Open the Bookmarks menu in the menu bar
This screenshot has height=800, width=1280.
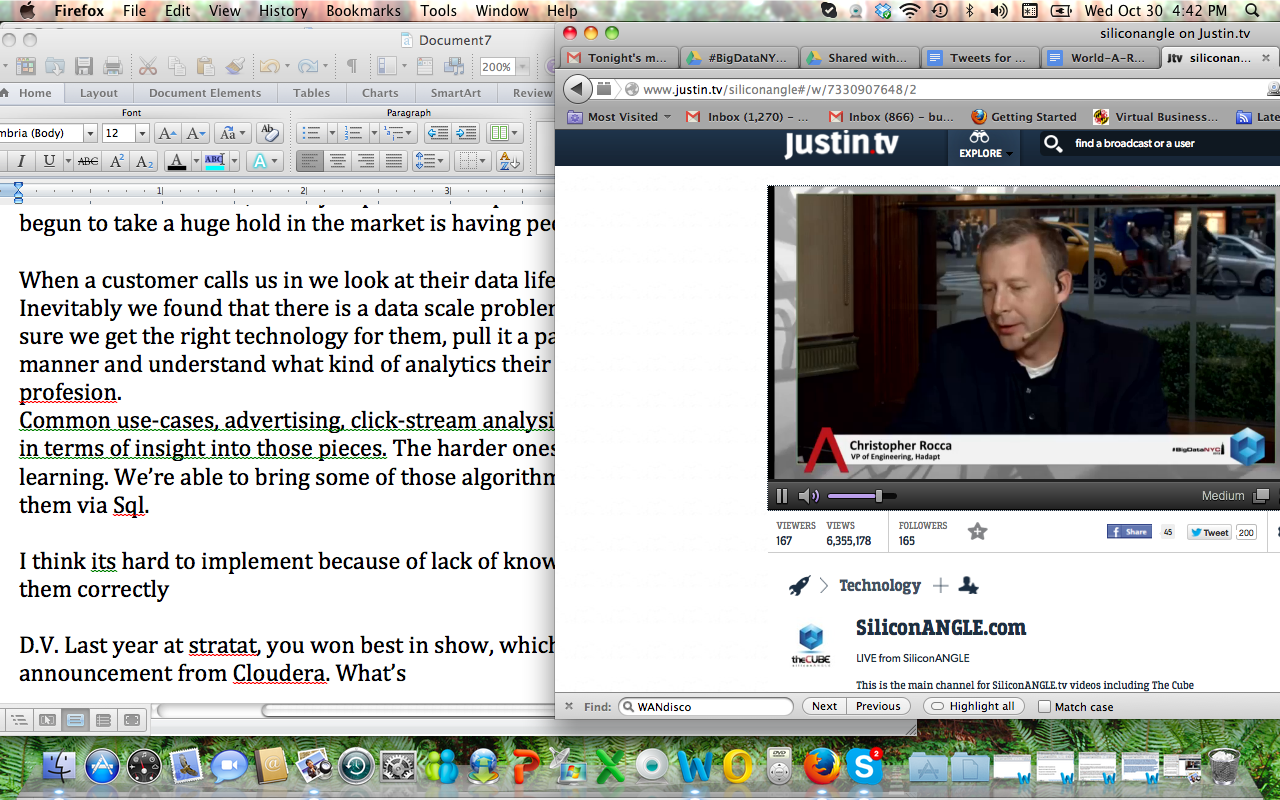(x=364, y=11)
